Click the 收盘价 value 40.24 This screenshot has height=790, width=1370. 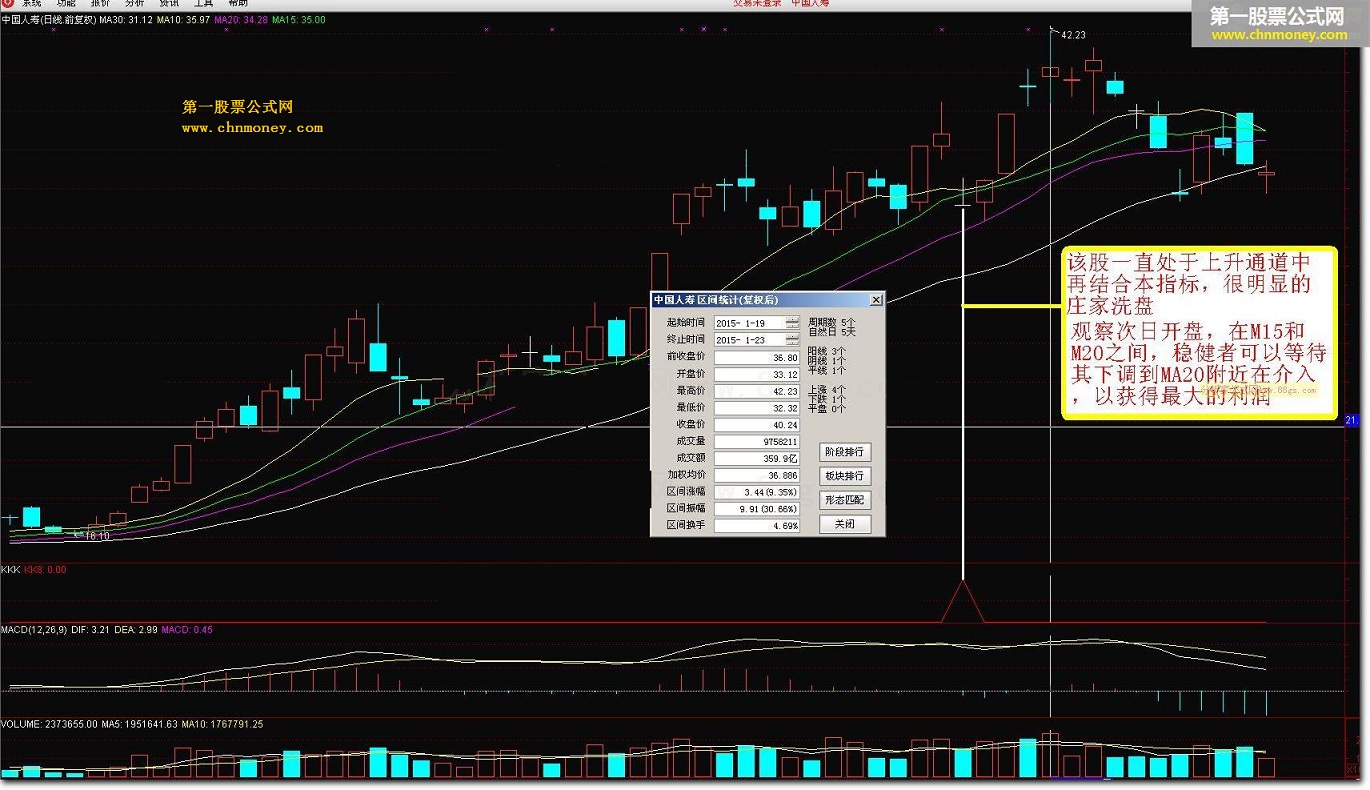[757, 425]
